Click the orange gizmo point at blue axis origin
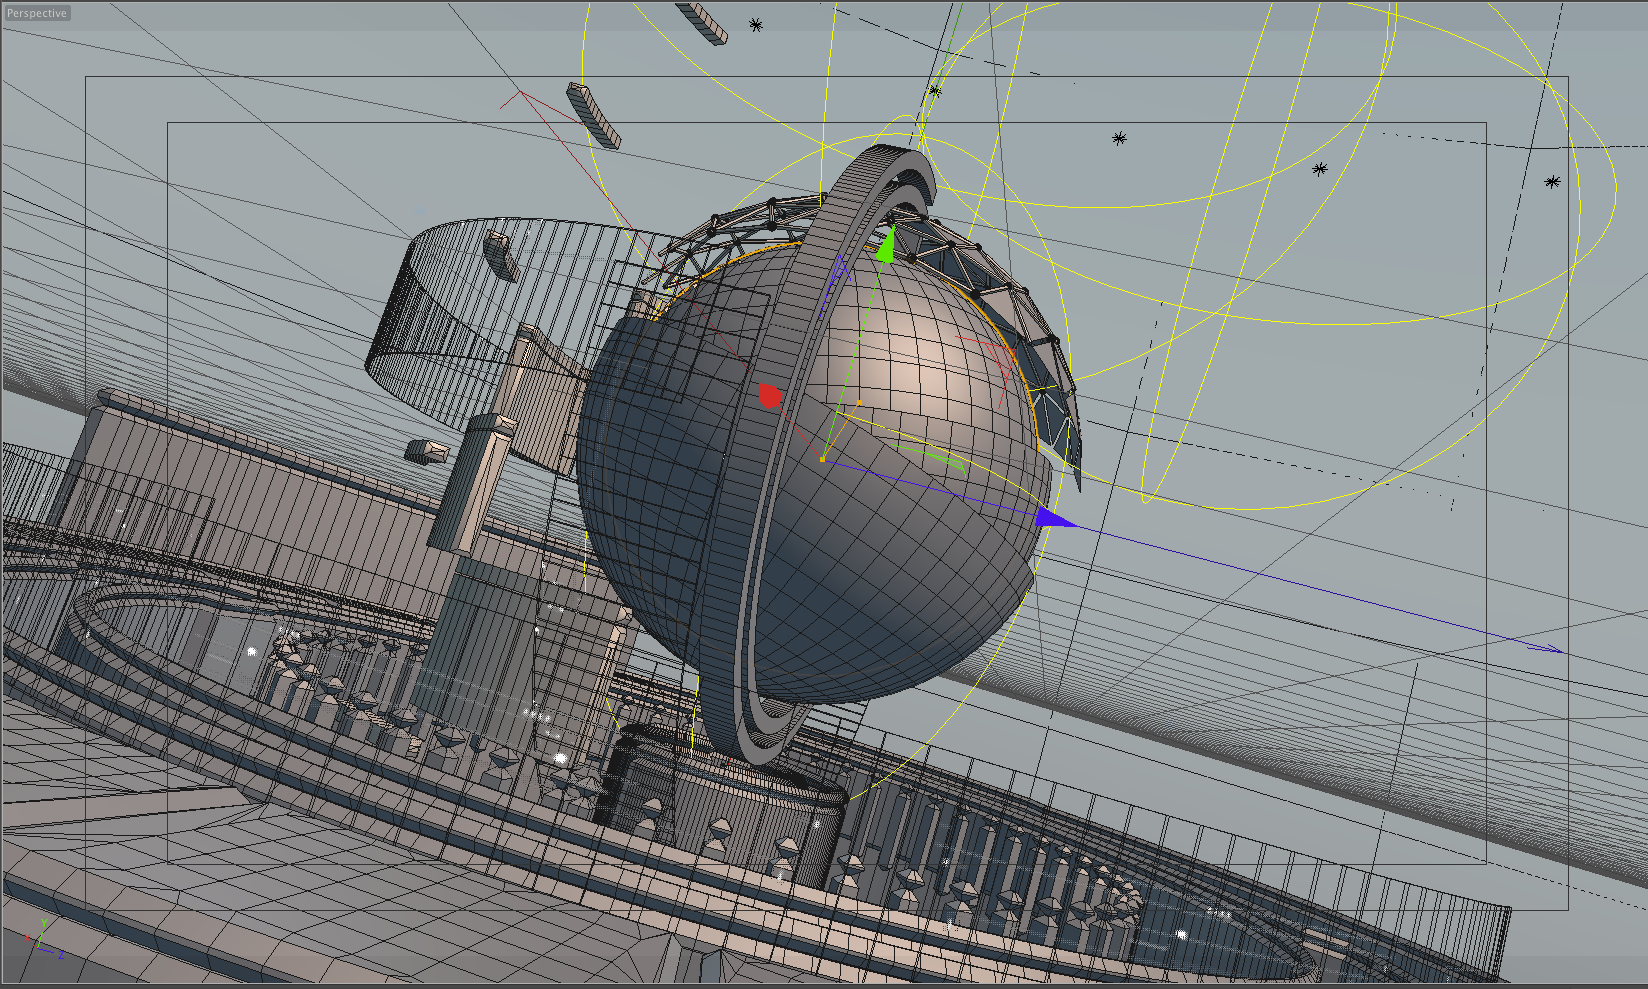The width and height of the screenshot is (1648, 989). [x=823, y=459]
